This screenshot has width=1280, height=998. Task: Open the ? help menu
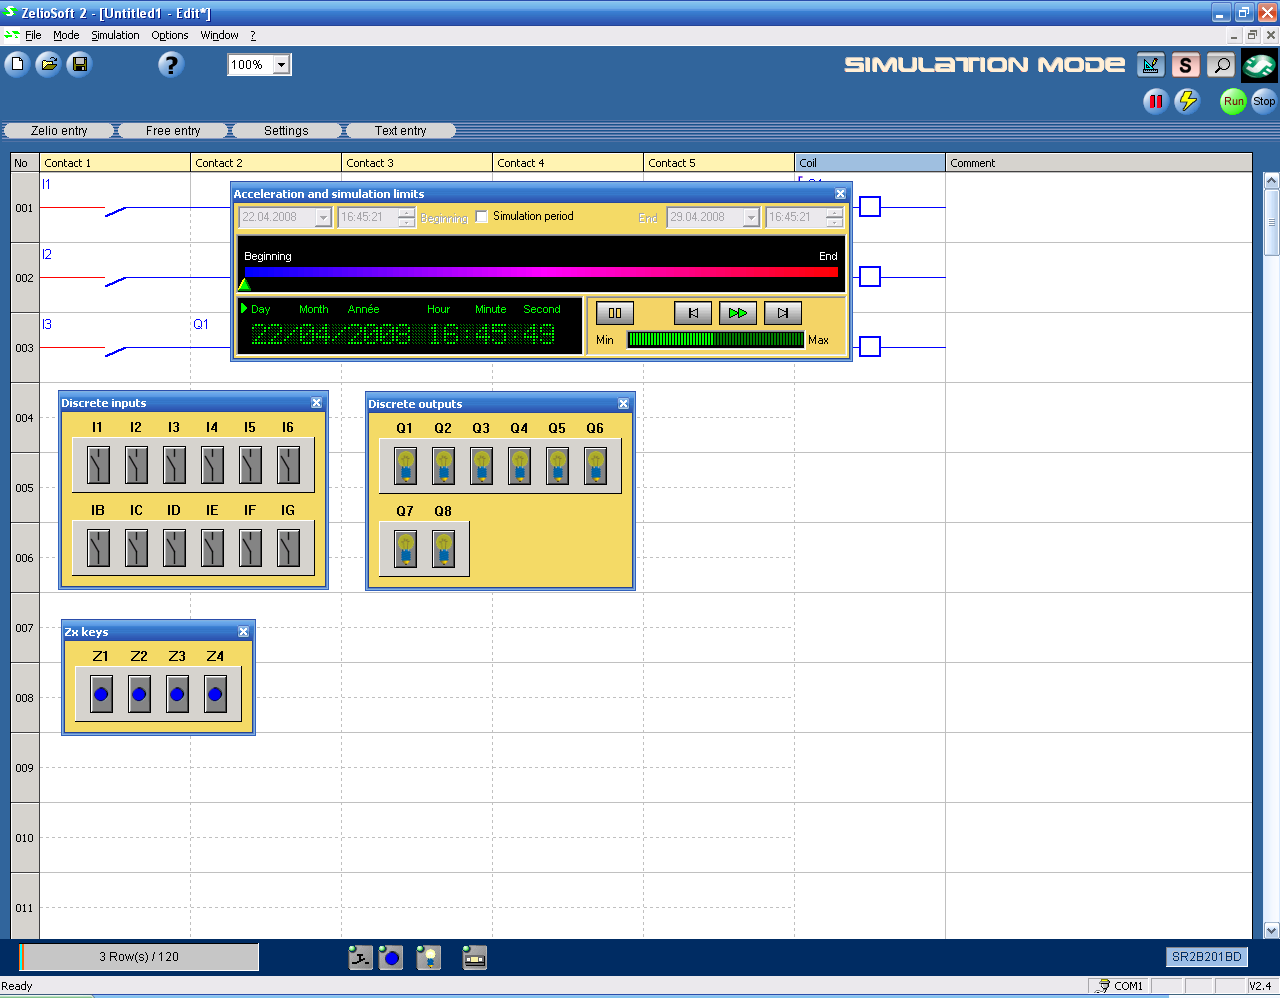(253, 35)
